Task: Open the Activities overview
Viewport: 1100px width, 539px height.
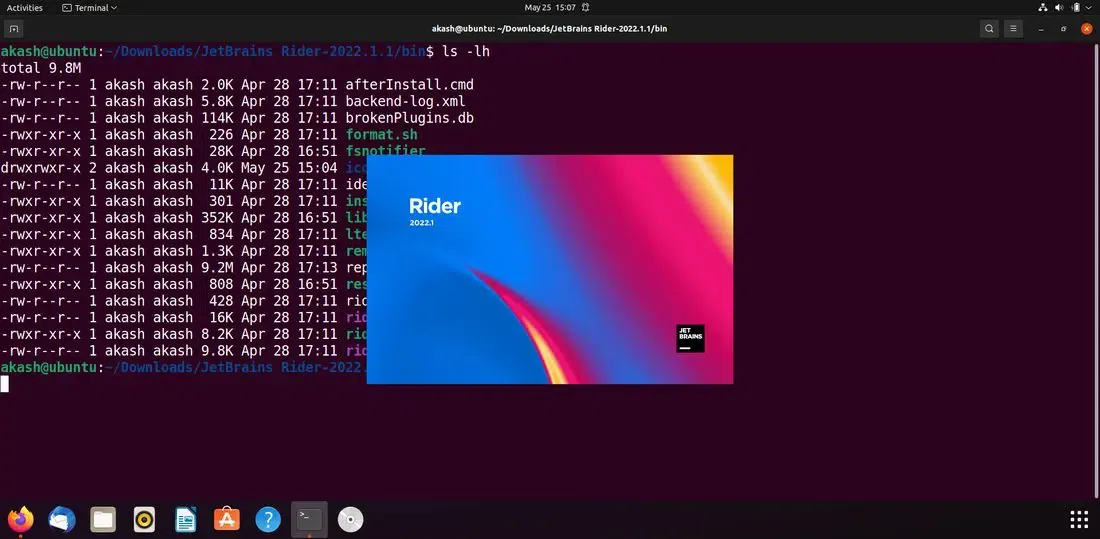Action: [25, 8]
